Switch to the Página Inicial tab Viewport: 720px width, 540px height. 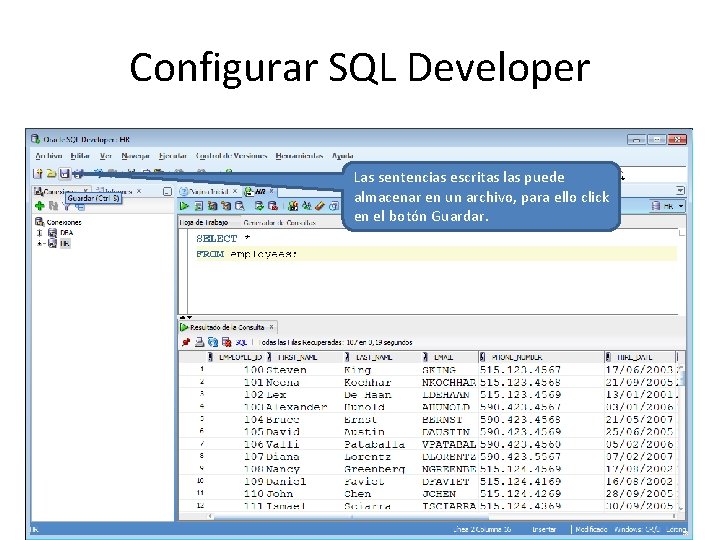pos(206,191)
